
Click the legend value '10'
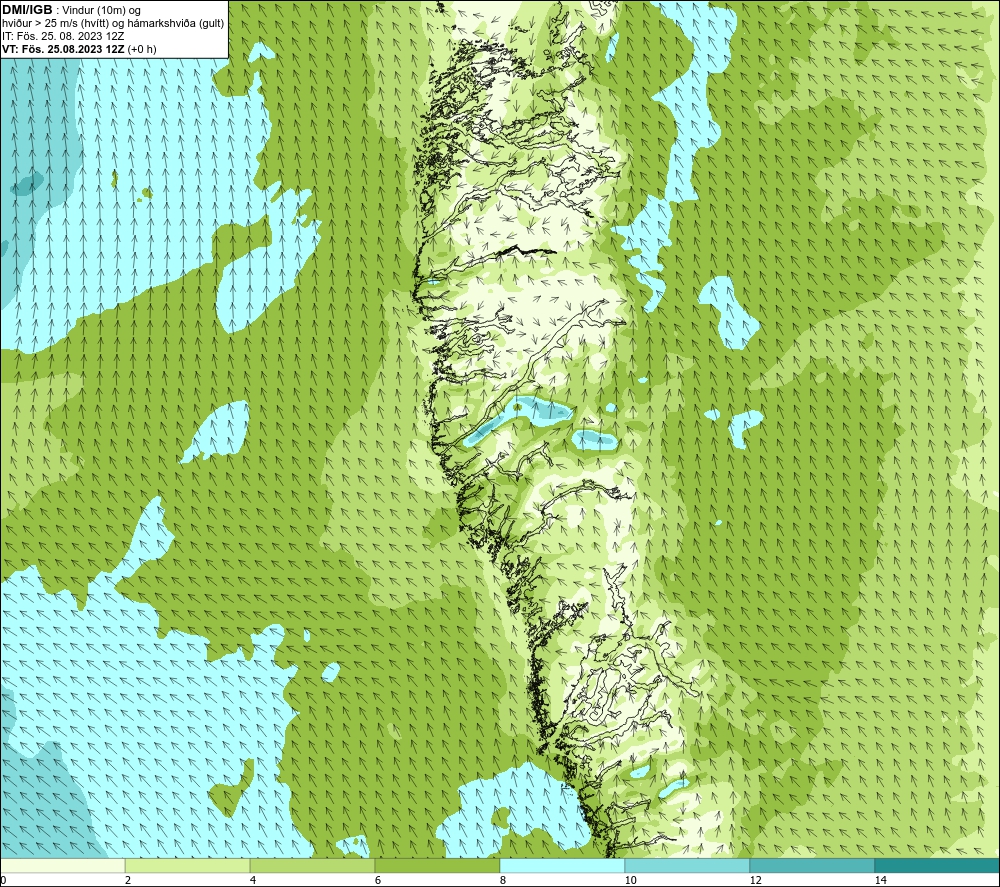tap(630, 880)
